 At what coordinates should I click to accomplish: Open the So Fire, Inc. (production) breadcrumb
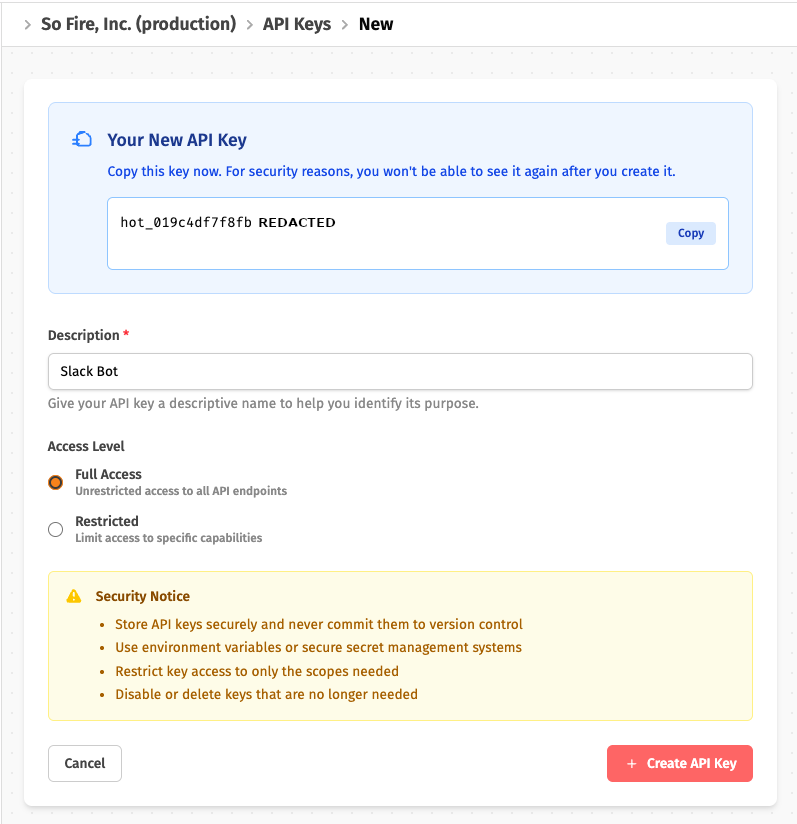[139, 24]
